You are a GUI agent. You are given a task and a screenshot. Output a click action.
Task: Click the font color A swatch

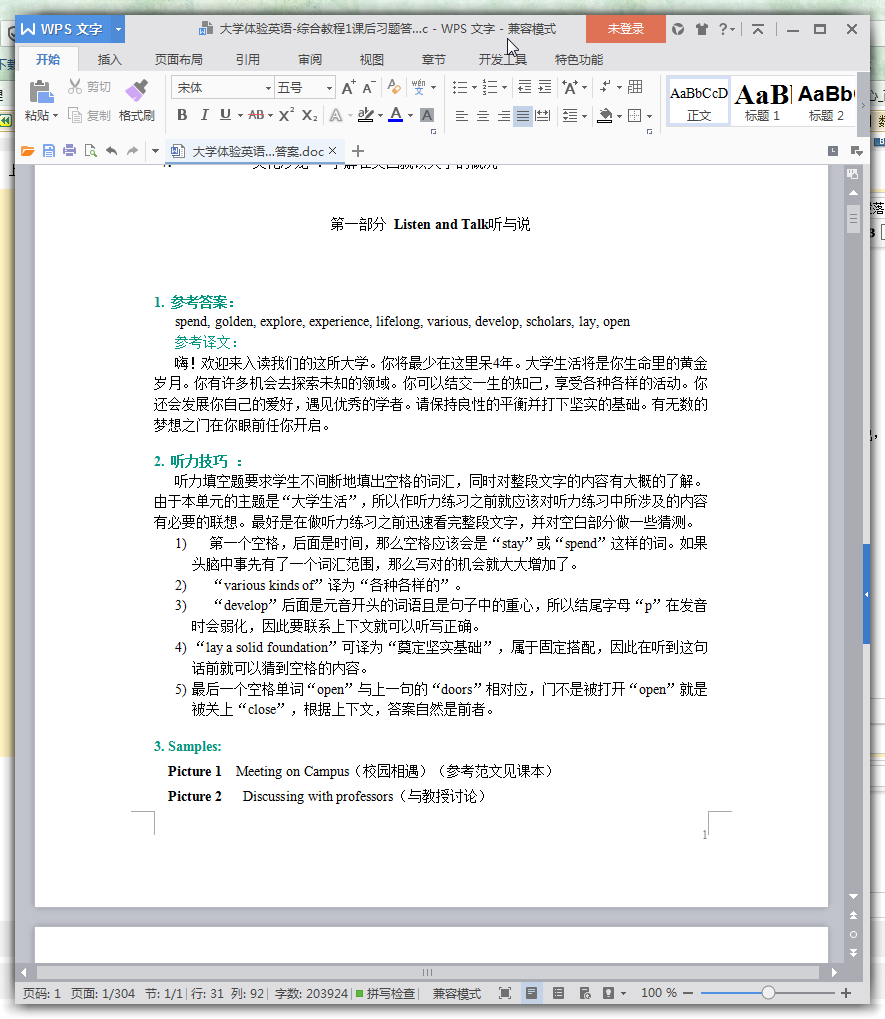tap(396, 116)
